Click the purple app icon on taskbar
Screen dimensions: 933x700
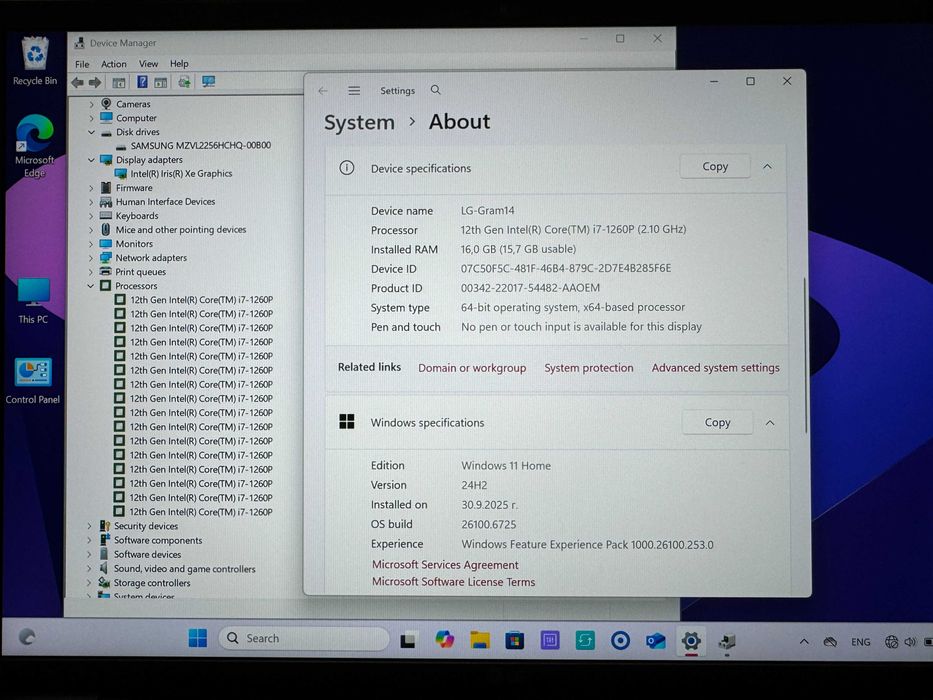click(x=550, y=640)
